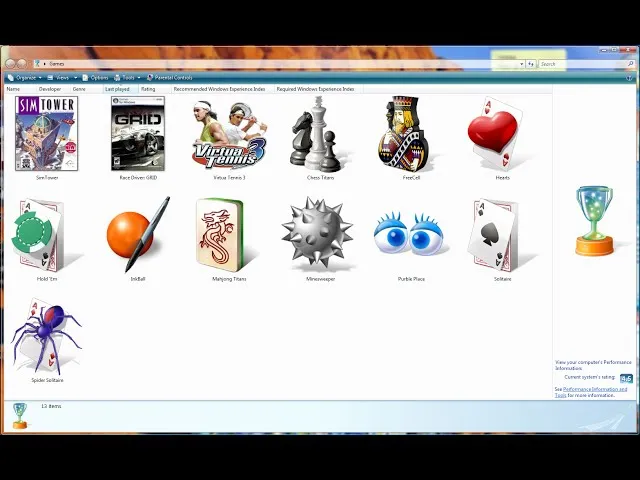Image resolution: width=640 pixels, height=480 pixels.
Task: Open the SimTower game icon
Action: (x=47, y=133)
